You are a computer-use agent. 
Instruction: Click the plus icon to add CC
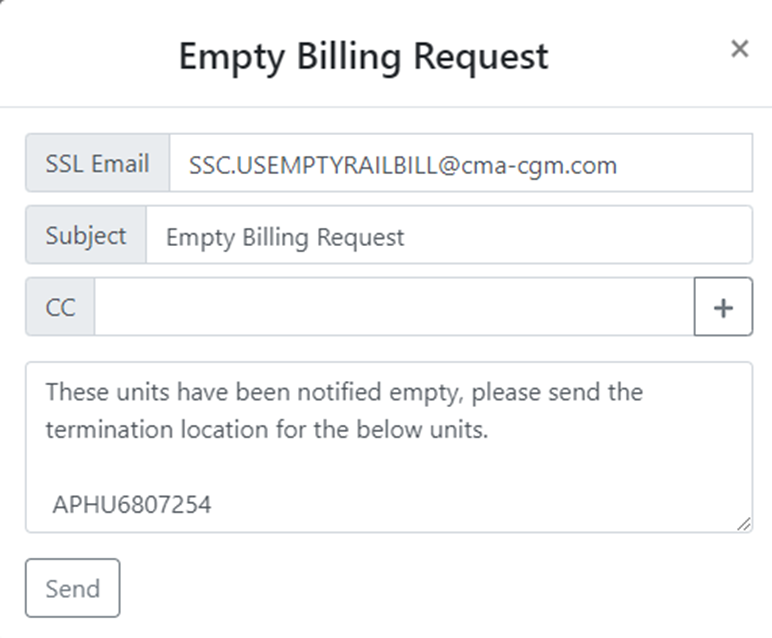point(722,308)
